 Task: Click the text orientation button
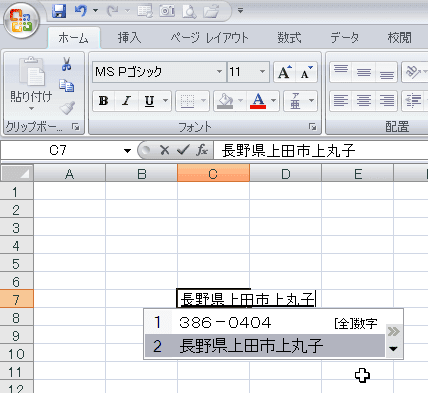[413, 72]
